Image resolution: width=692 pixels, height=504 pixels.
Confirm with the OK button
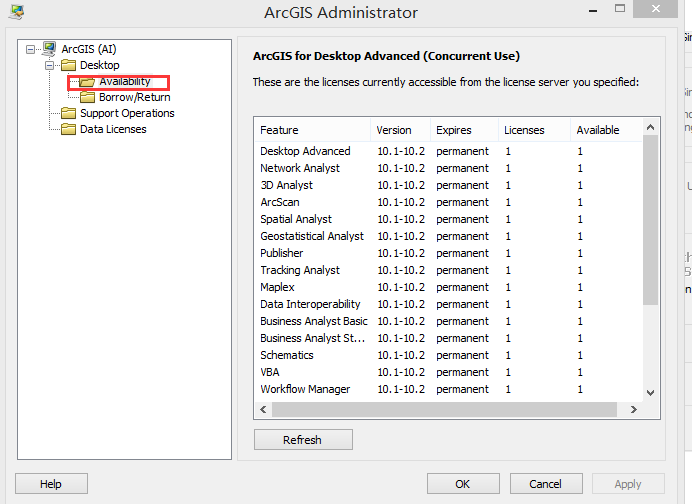(x=463, y=484)
